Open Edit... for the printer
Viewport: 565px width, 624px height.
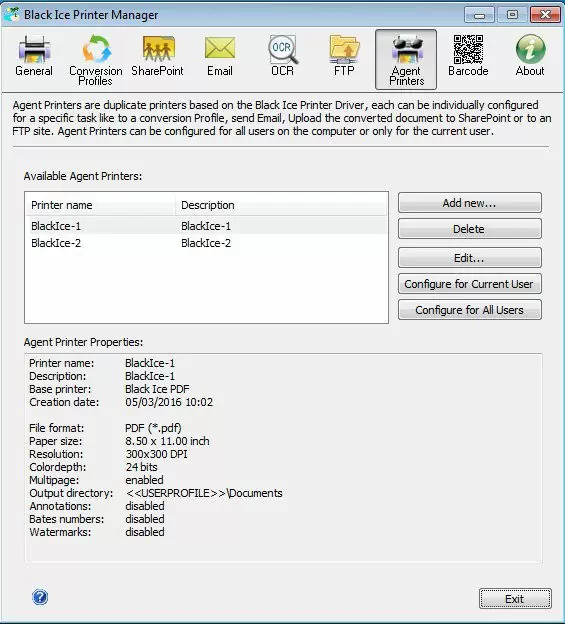click(x=470, y=258)
